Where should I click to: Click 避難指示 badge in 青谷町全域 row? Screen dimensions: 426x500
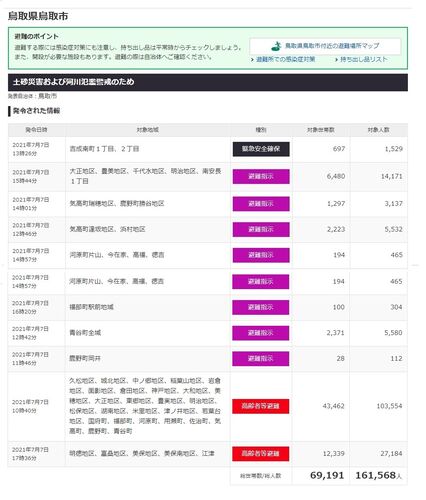(x=261, y=333)
